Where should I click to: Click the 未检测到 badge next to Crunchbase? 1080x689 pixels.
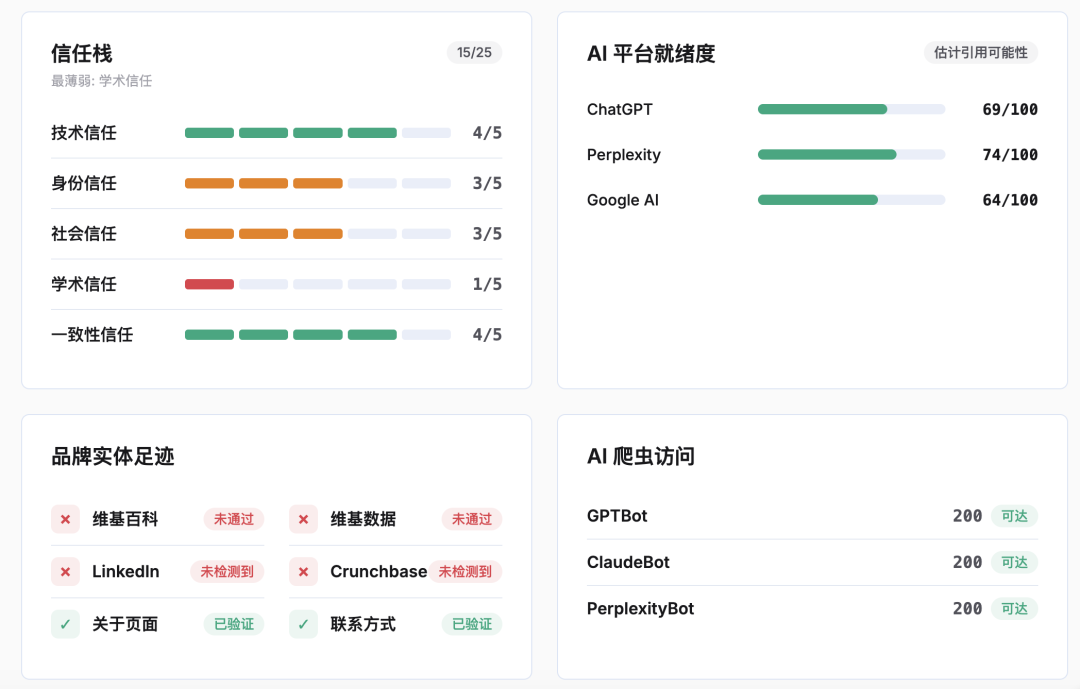tap(465, 572)
